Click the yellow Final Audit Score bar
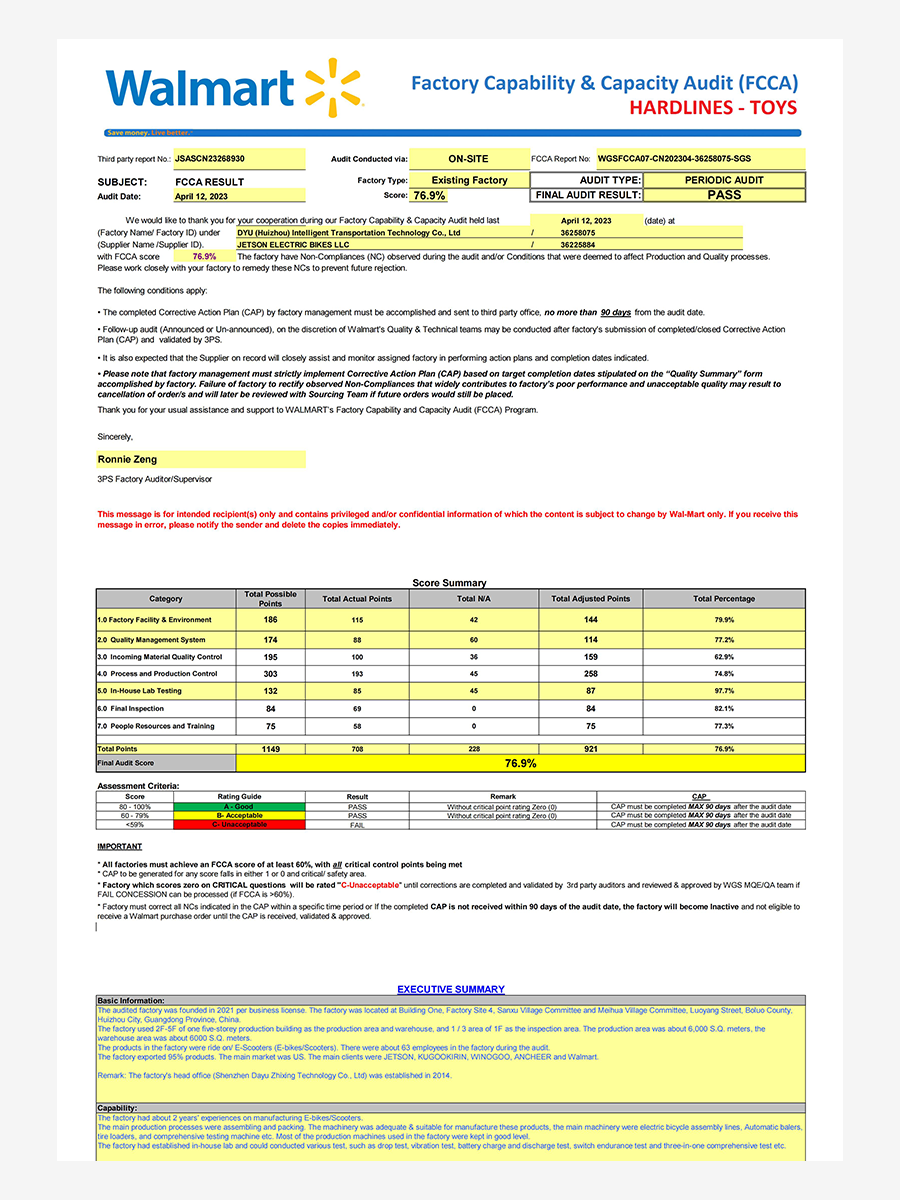This screenshot has width=900, height=1200. [520, 763]
